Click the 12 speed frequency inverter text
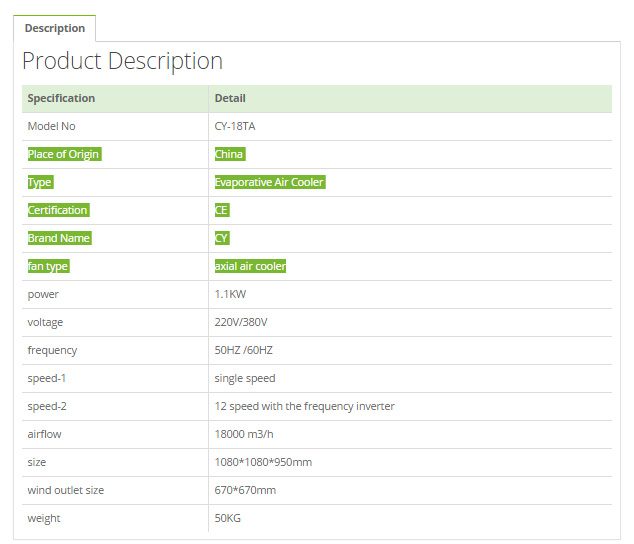This screenshot has width=634, height=544. 304,406
